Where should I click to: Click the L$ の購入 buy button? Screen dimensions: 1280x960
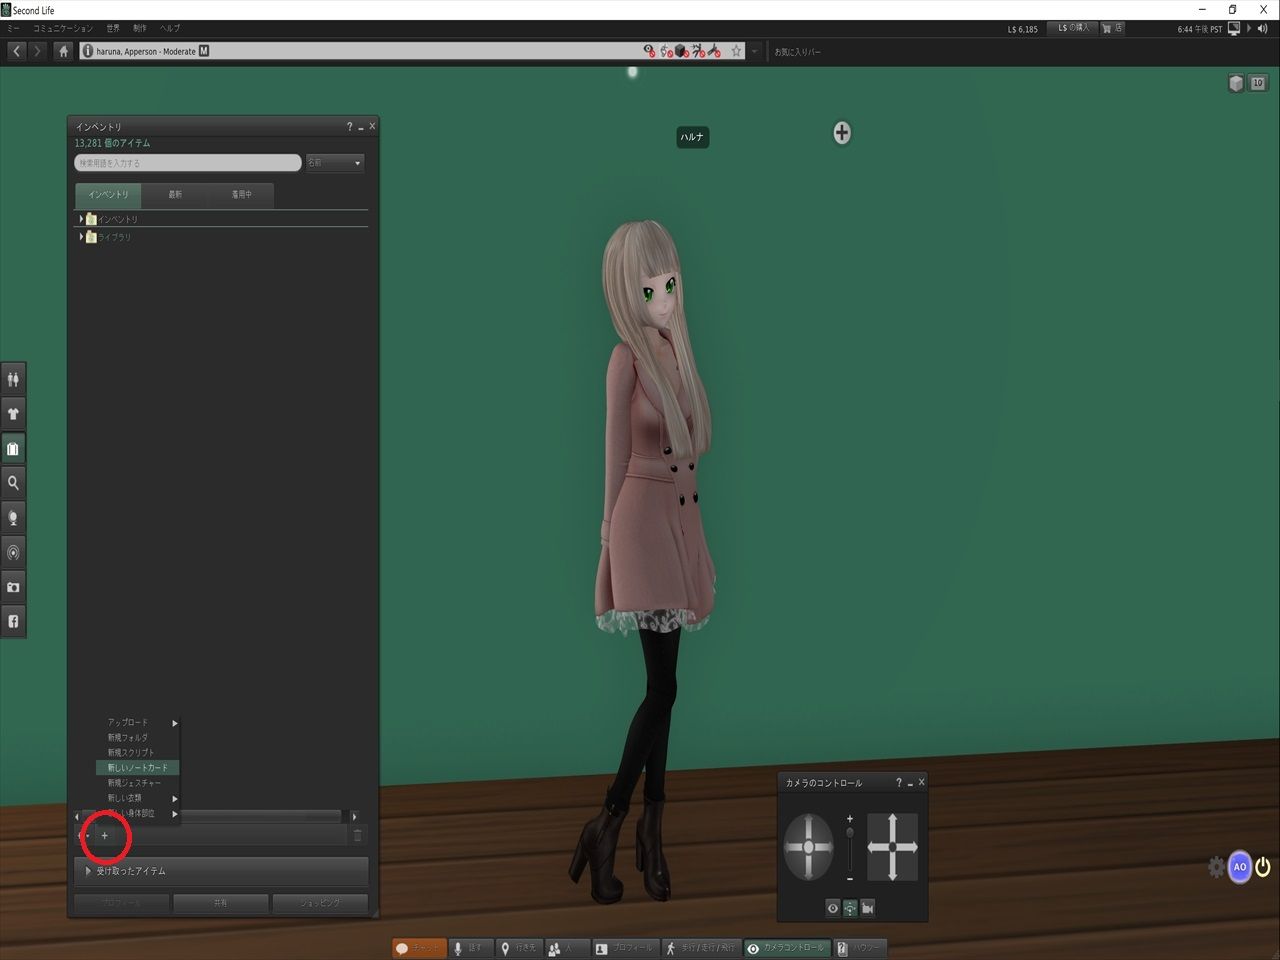click(x=1074, y=28)
